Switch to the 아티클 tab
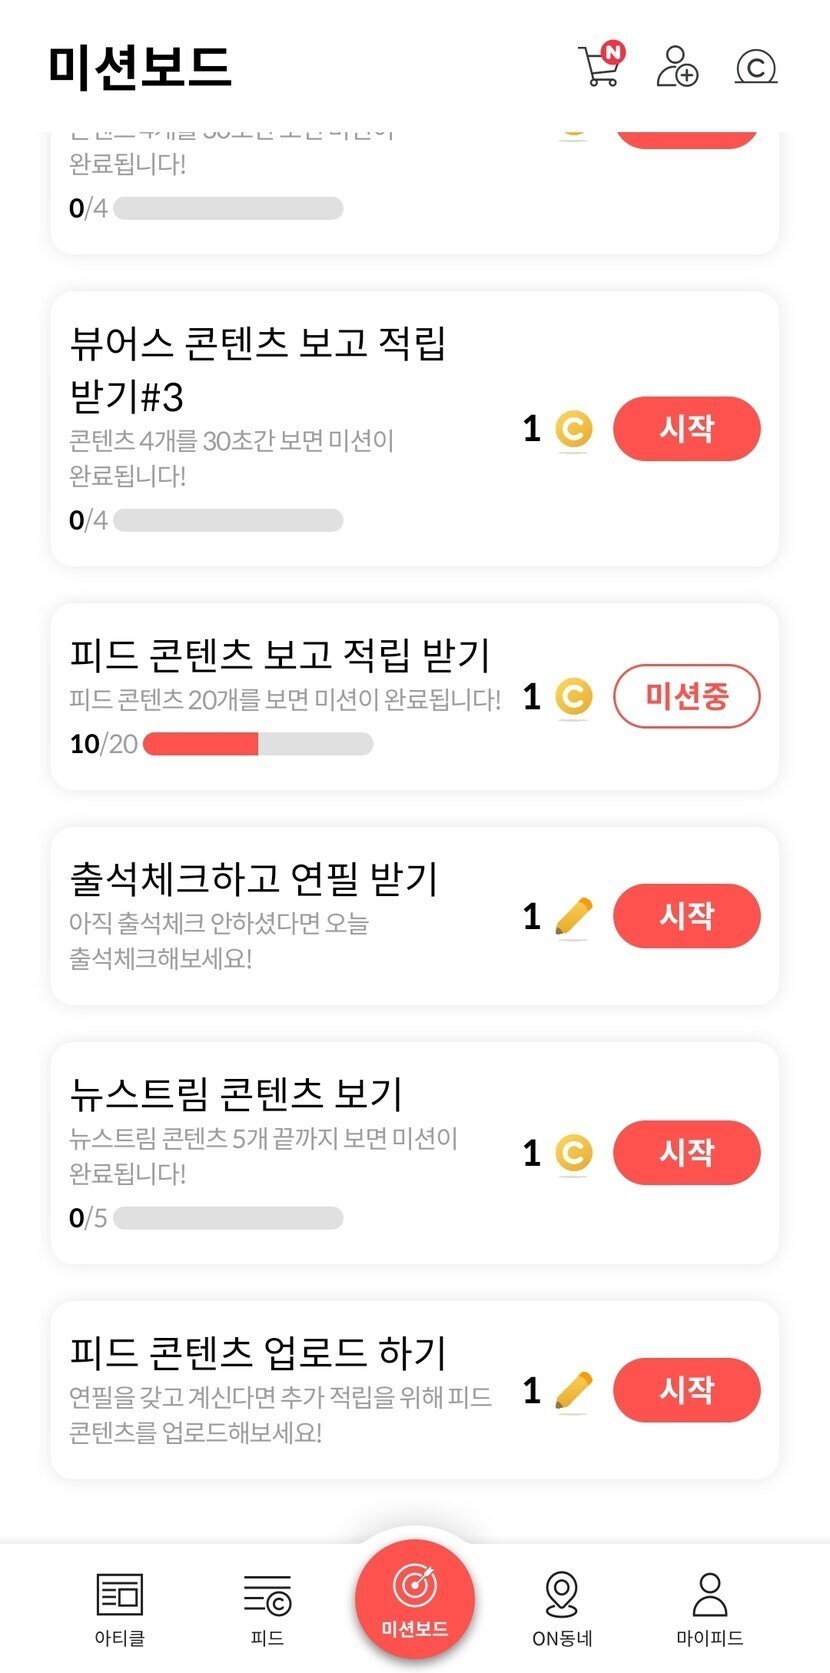 120,1606
